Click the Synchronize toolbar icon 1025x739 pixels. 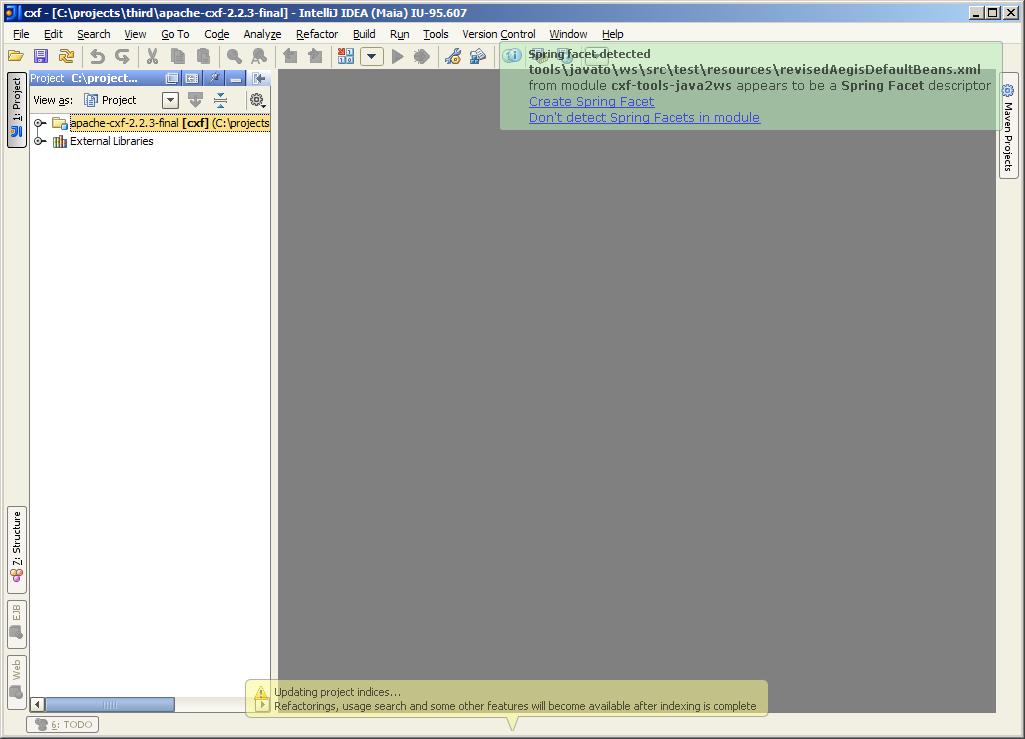[66, 56]
